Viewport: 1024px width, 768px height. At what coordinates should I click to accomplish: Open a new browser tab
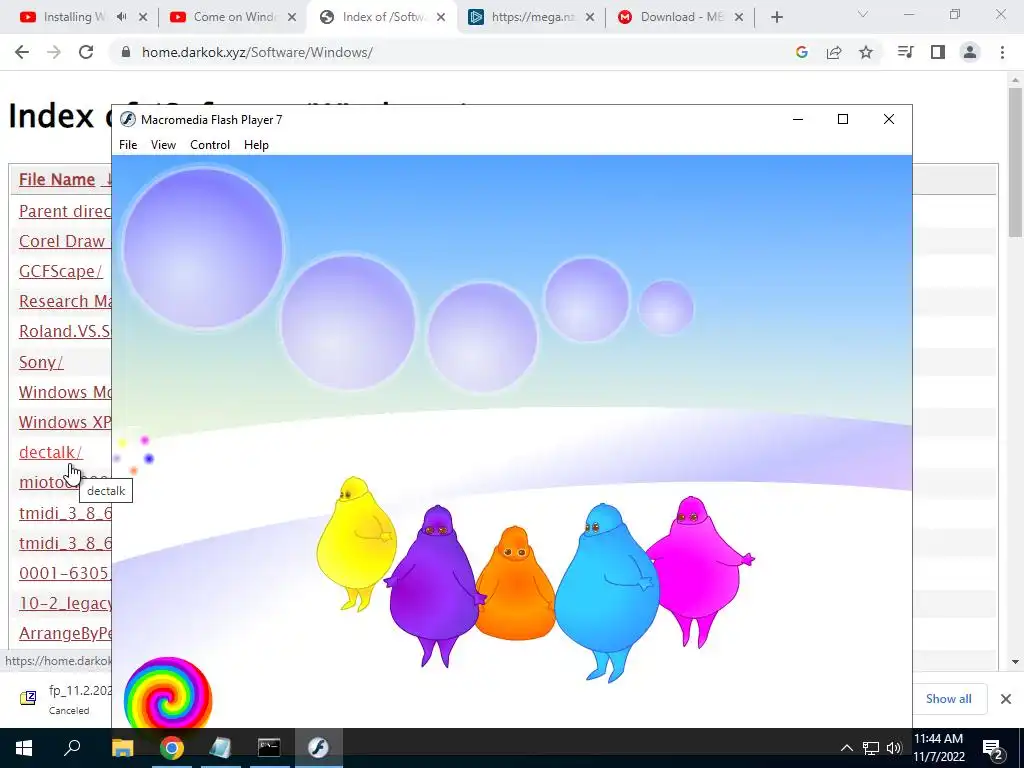point(776,18)
